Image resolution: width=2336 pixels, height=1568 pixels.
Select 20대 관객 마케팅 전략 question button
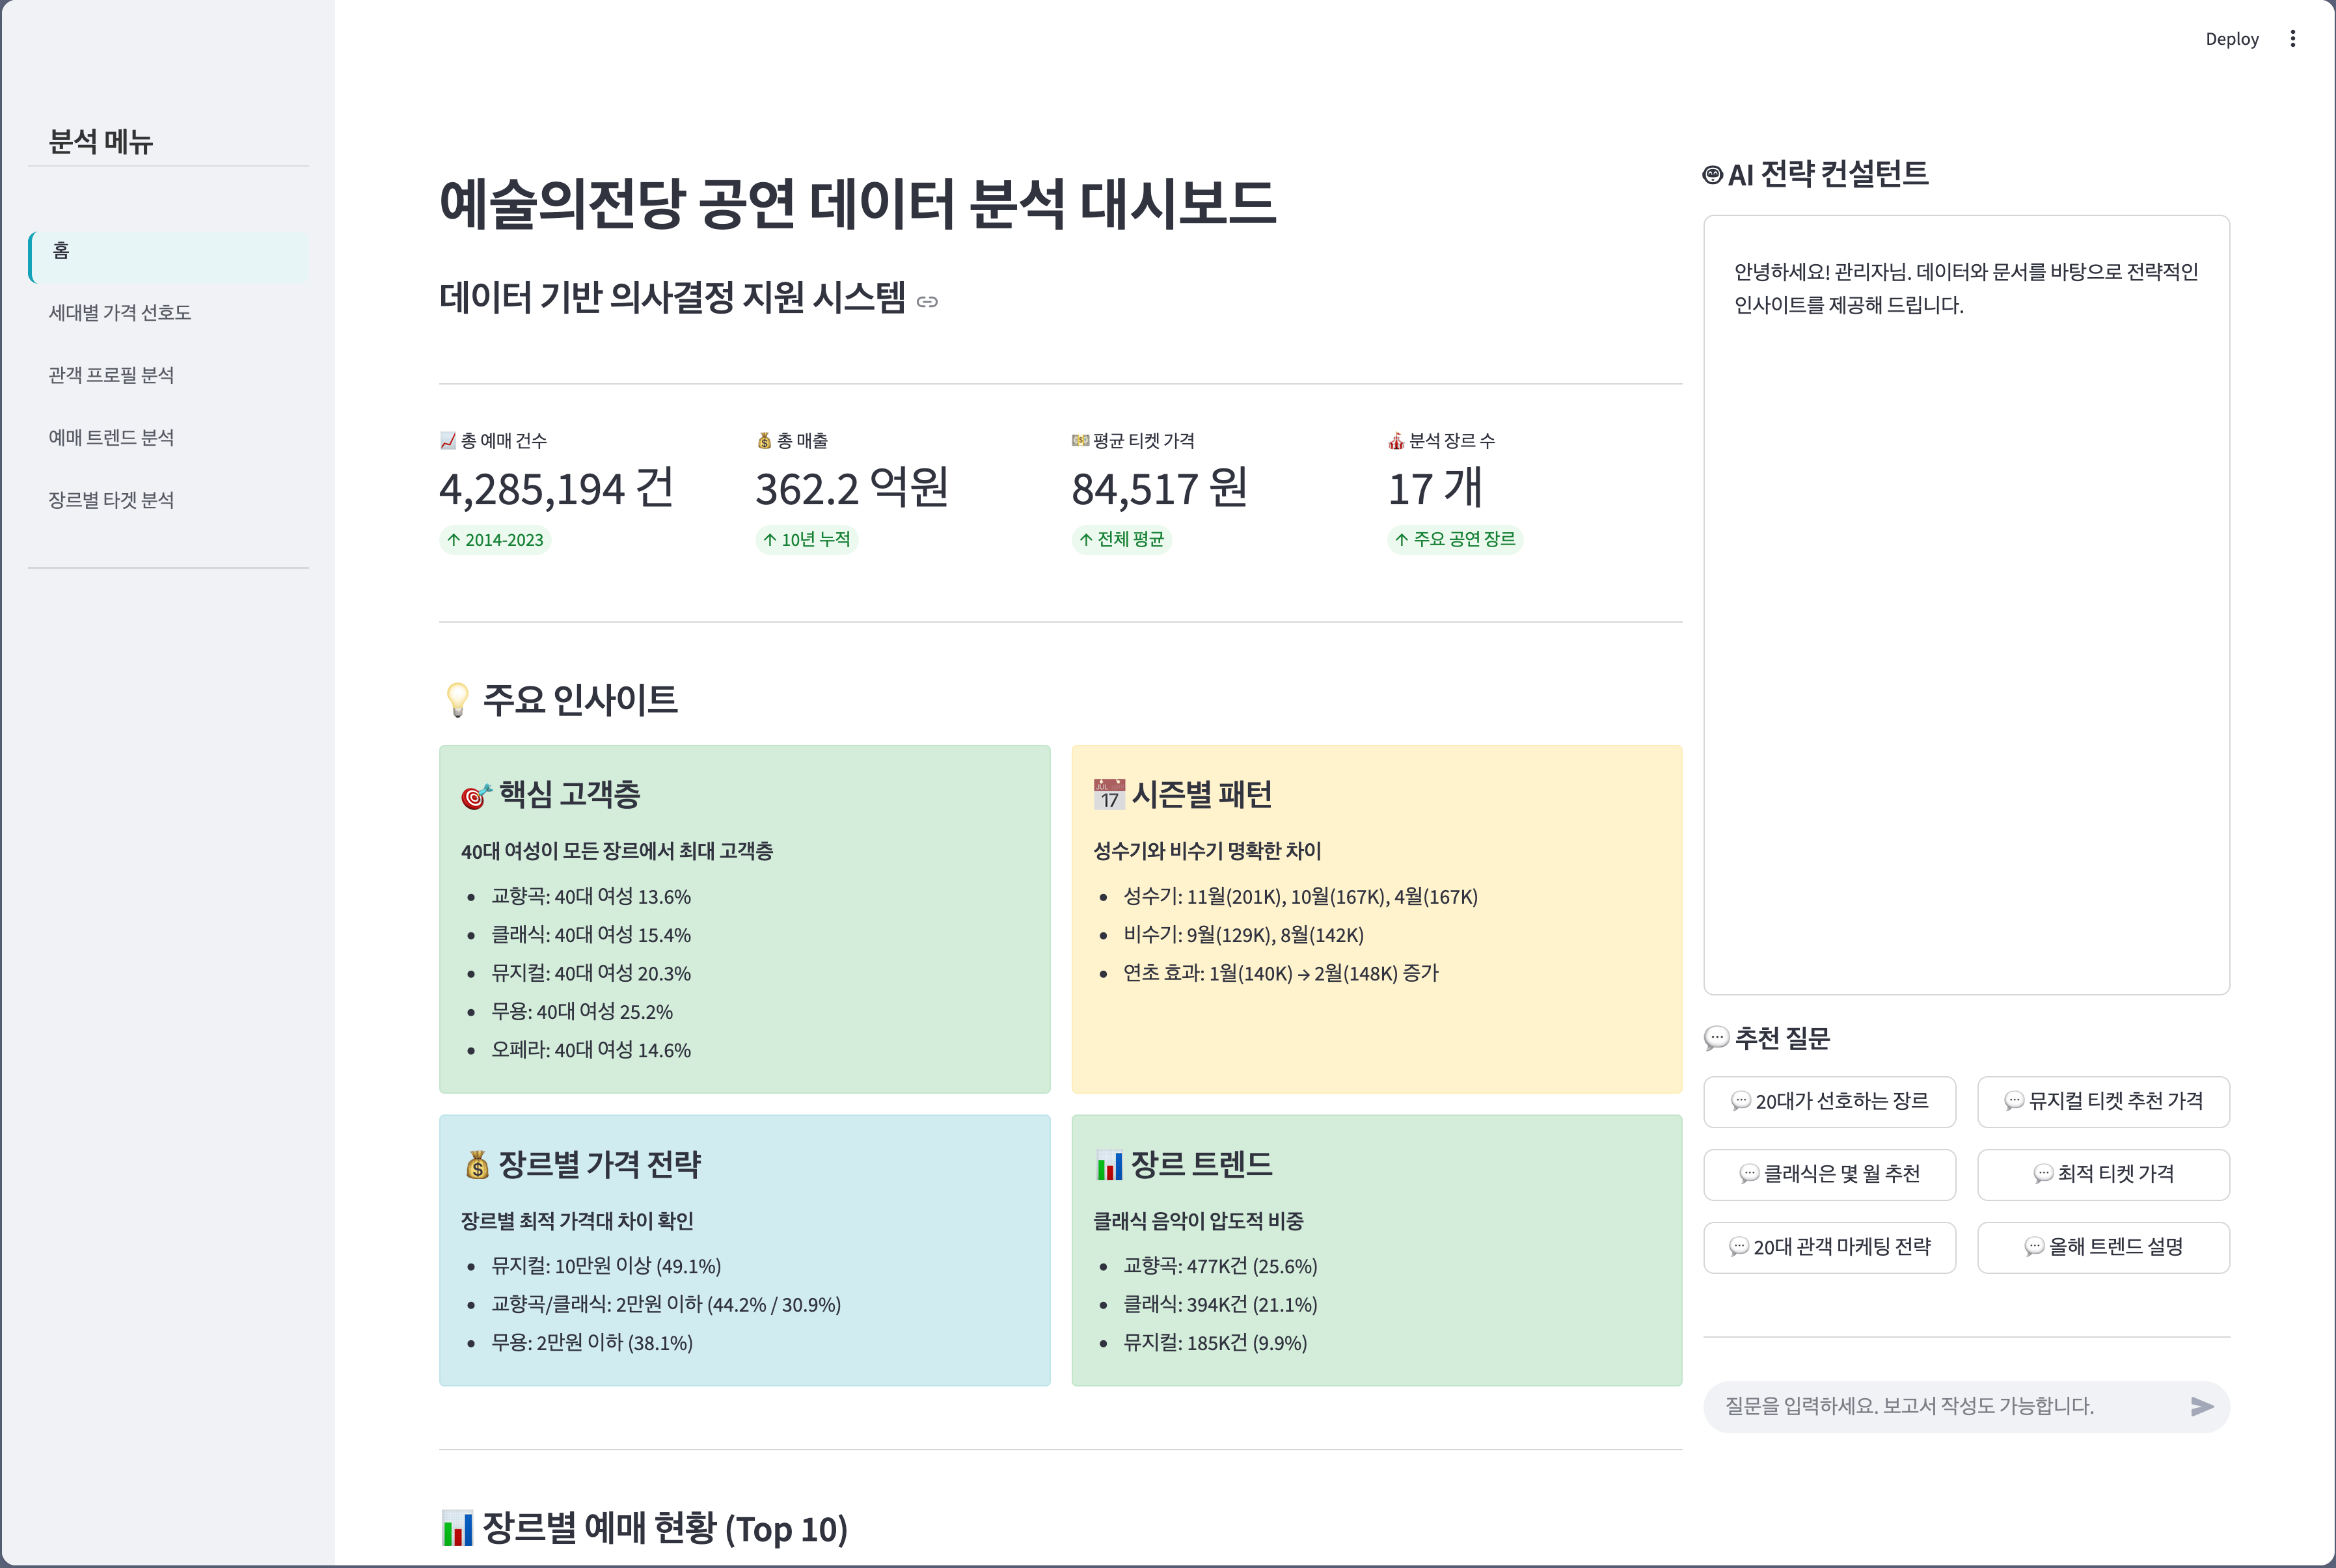click(x=1829, y=1248)
